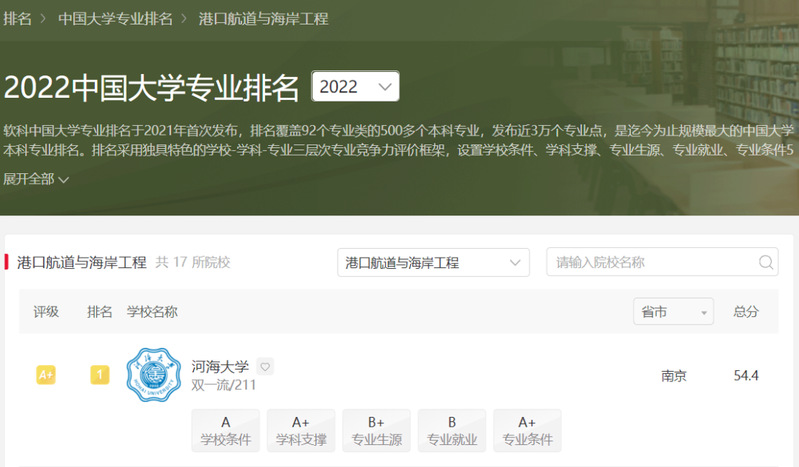799x467 pixels.
Task: Select the 专业生源 indicator button
Action: pos(376,431)
